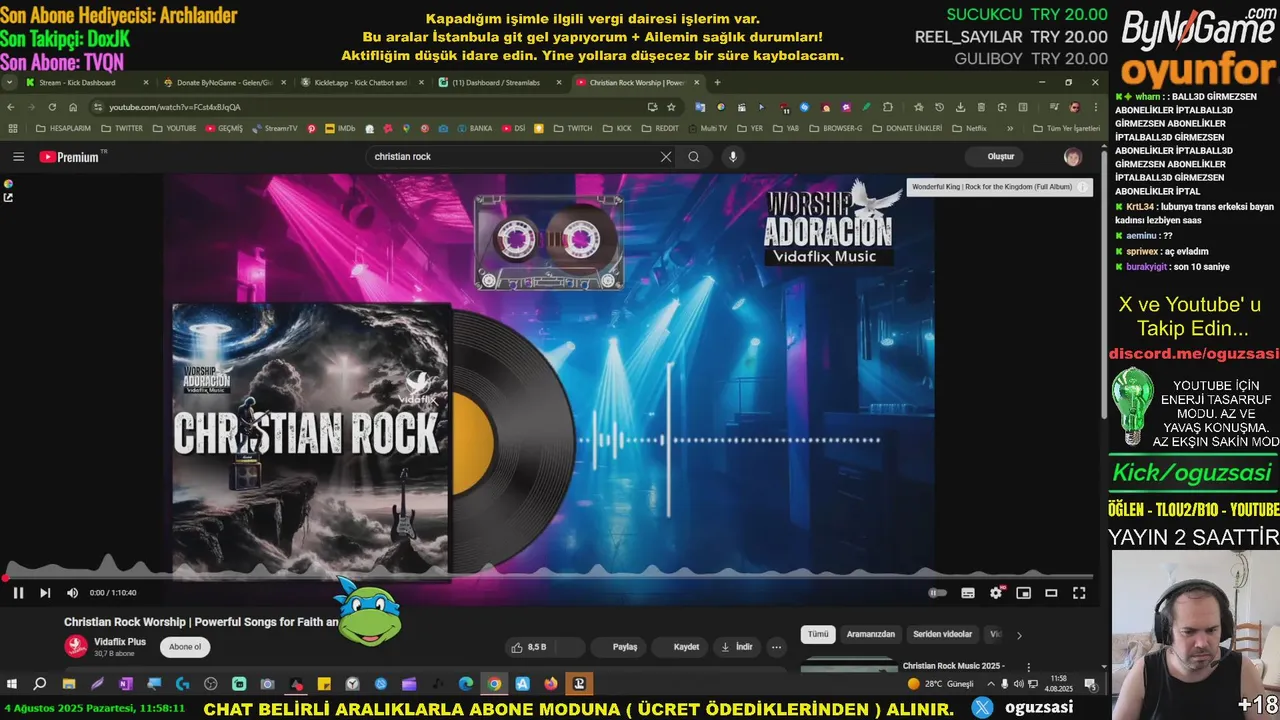This screenshot has width=1280, height=720.
Task: Open the Chrome tab search dropdown
Action: pos(9,83)
